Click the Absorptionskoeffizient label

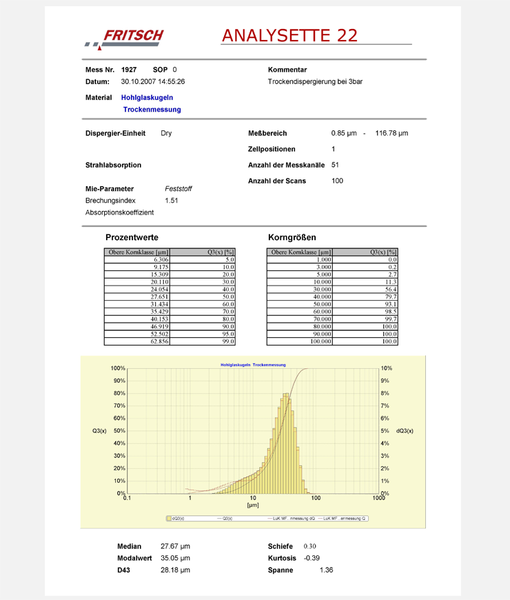[x=120, y=212]
